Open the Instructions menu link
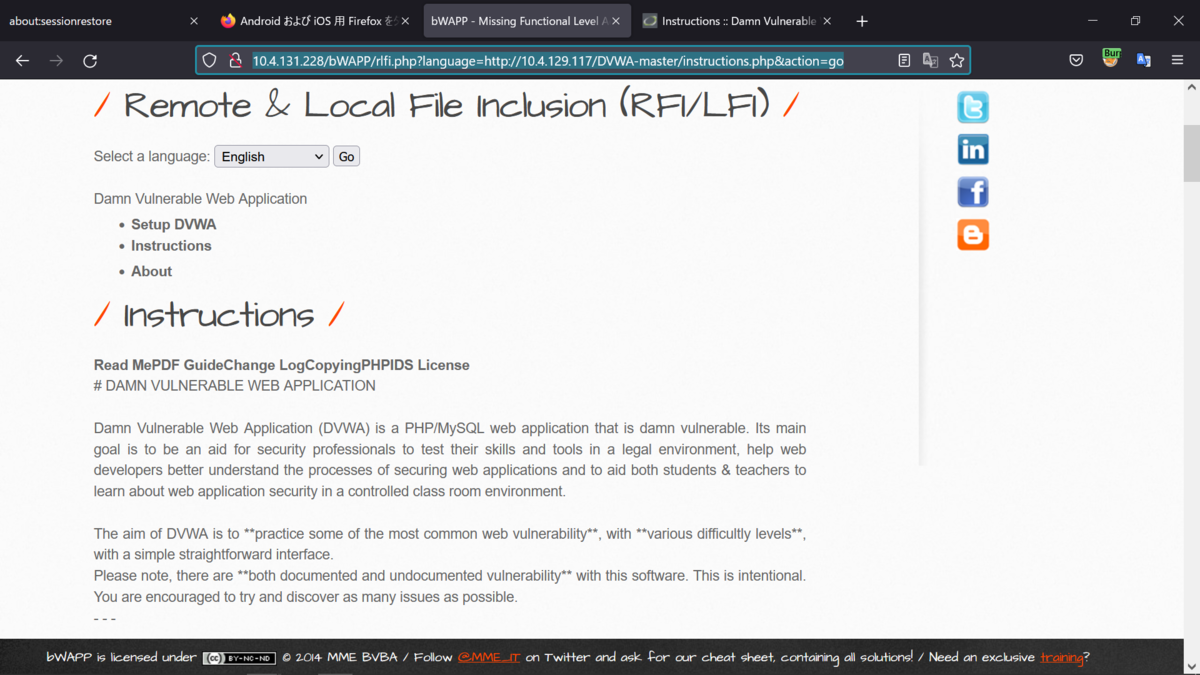 click(171, 245)
